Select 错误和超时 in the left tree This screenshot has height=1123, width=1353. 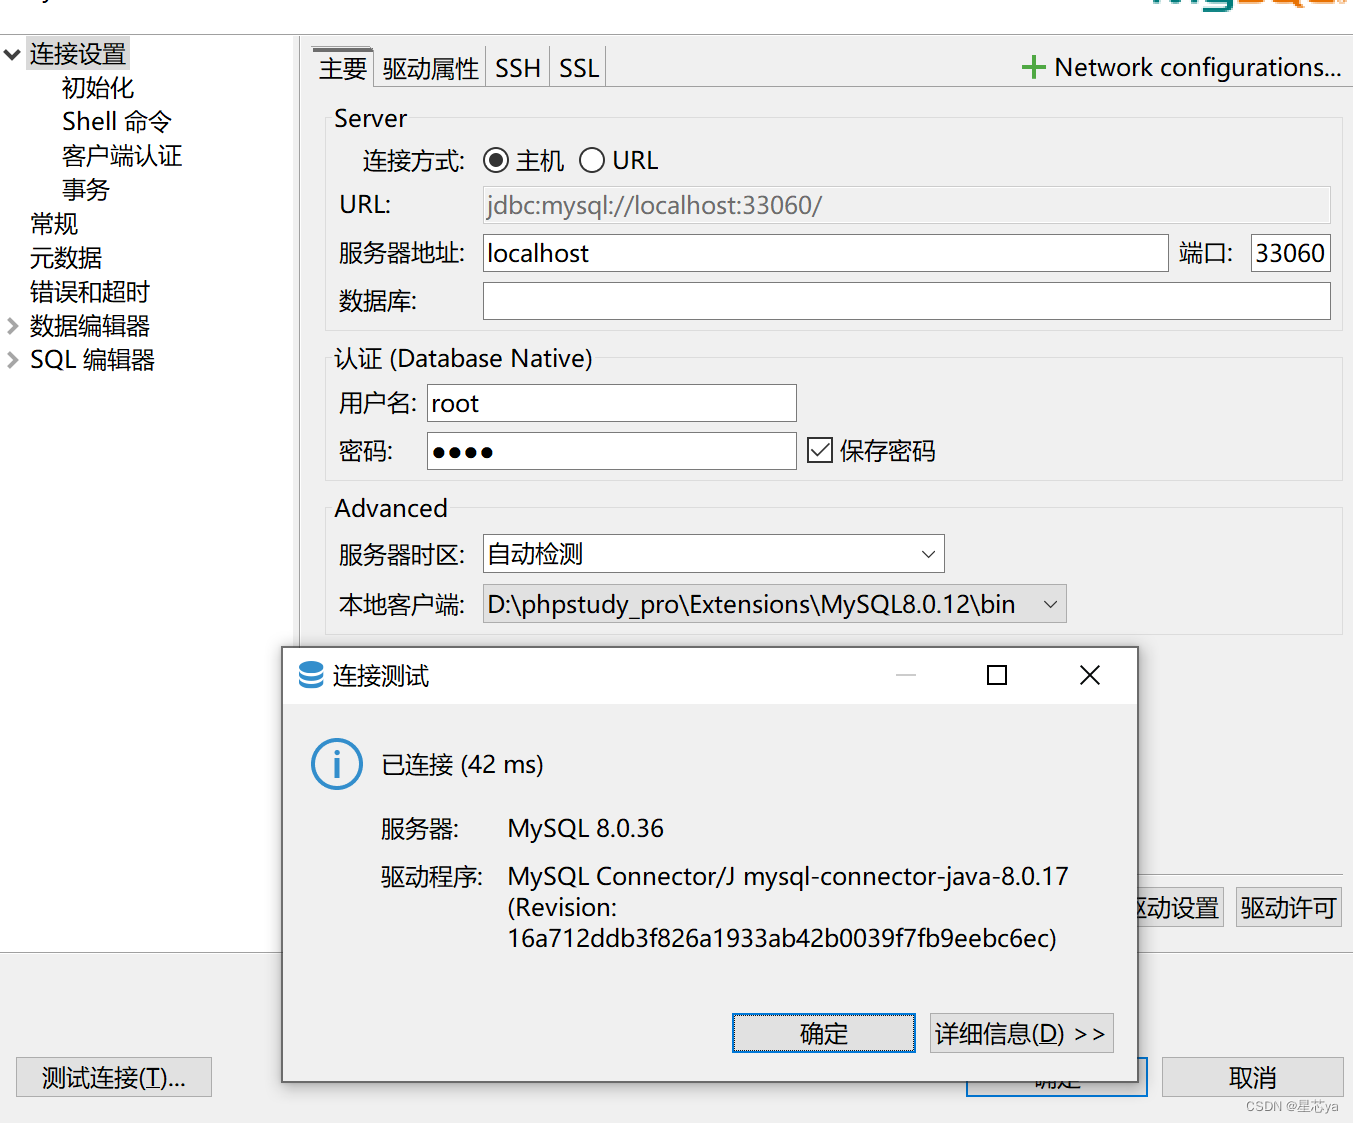coord(90,292)
